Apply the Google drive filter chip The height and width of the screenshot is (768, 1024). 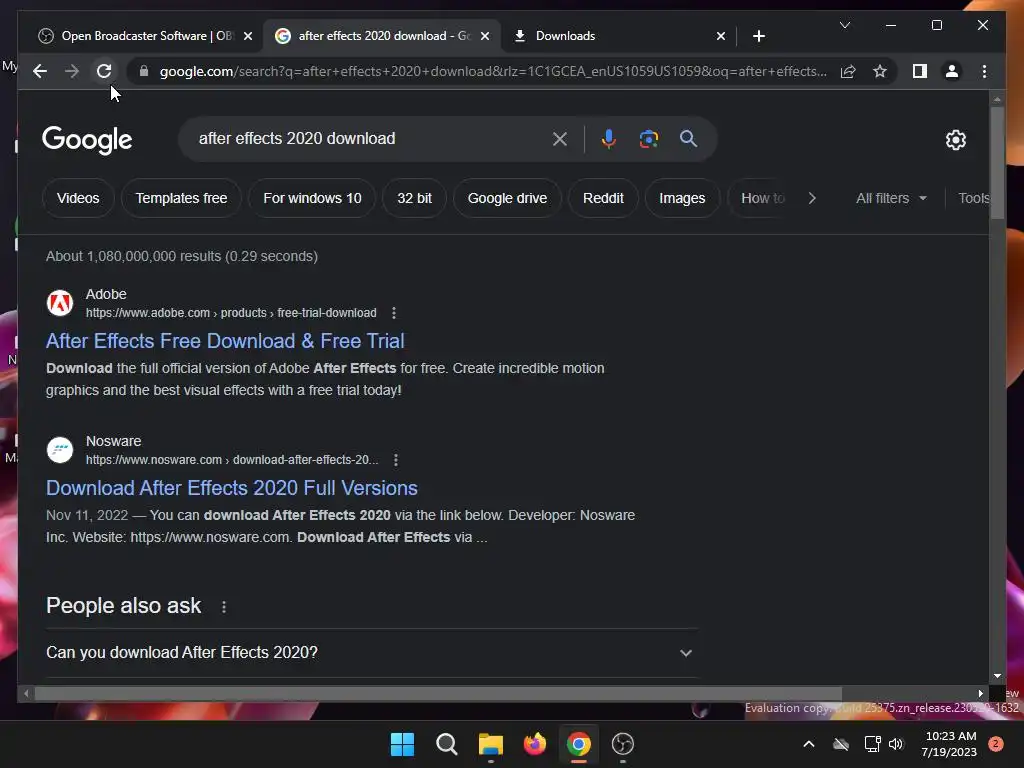point(507,198)
